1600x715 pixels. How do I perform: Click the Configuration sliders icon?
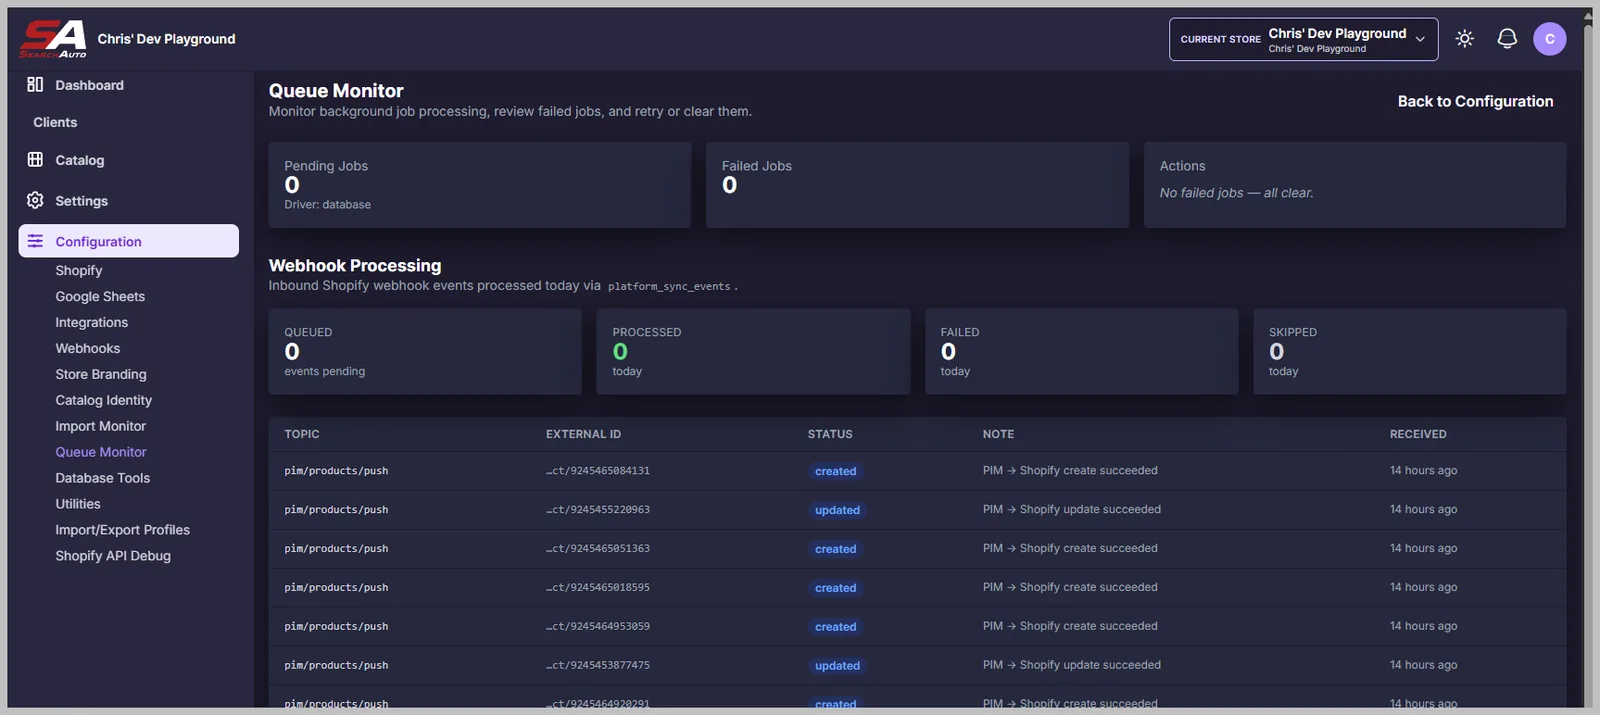[35, 241]
